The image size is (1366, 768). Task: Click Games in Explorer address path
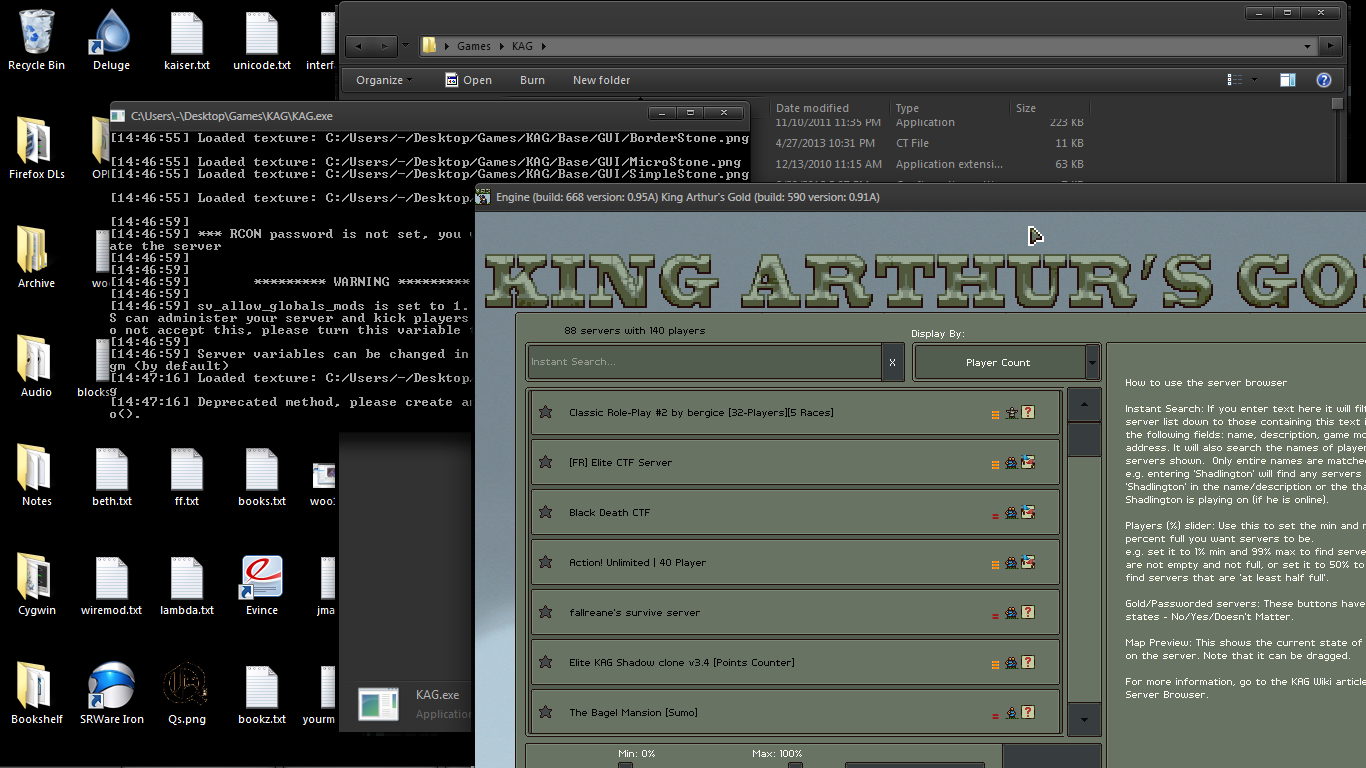(x=474, y=46)
